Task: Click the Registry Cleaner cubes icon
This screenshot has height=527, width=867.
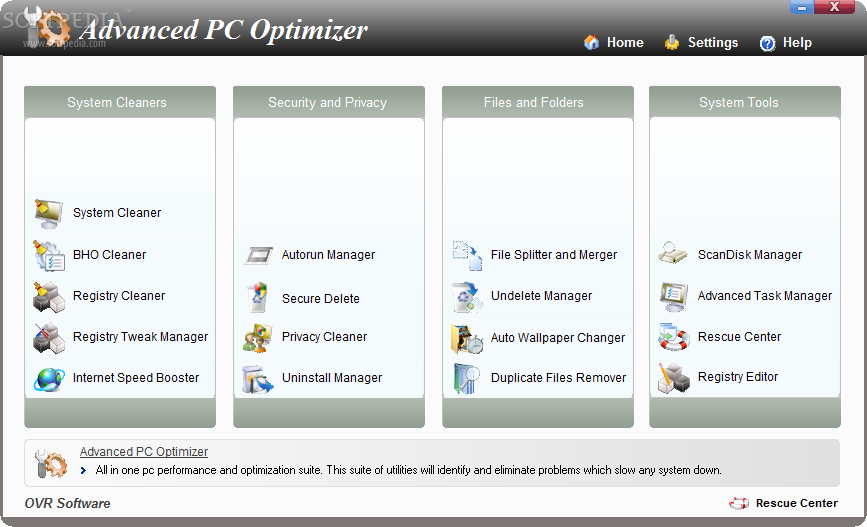Action: (x=49, y=296)
